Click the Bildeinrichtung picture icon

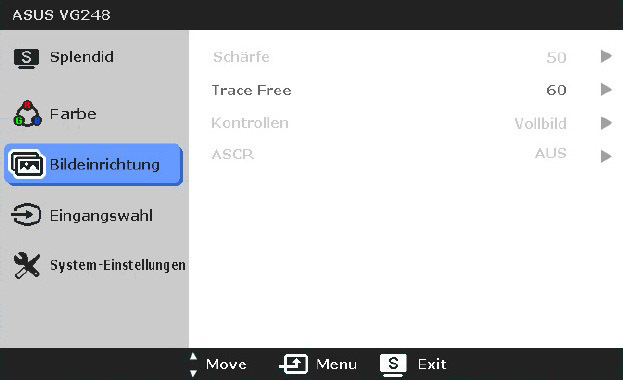point(26,164)
